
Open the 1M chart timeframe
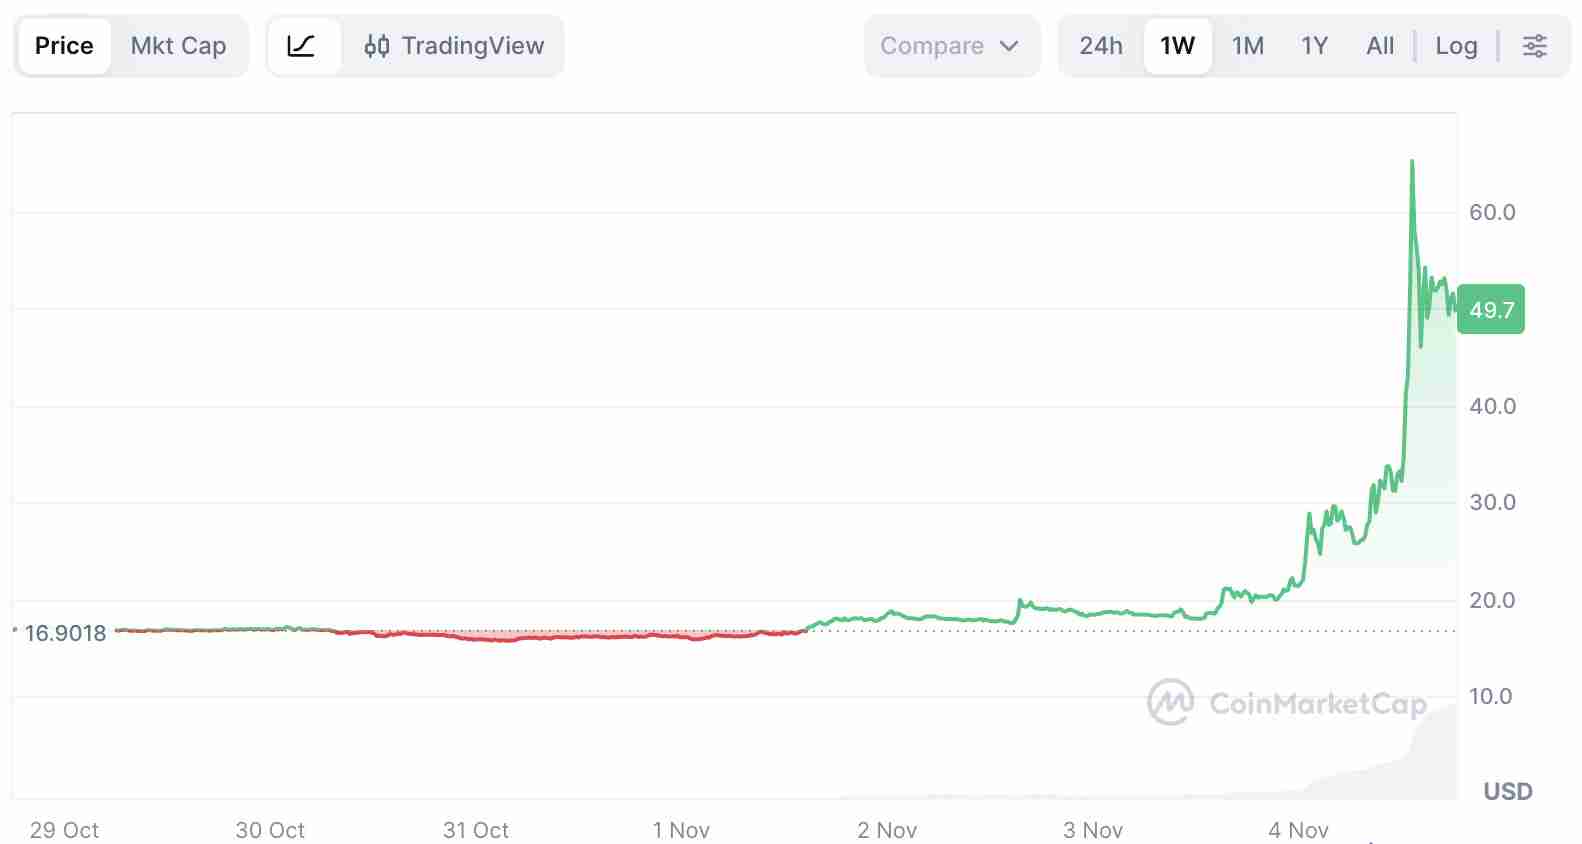[x=1248, y=45]
